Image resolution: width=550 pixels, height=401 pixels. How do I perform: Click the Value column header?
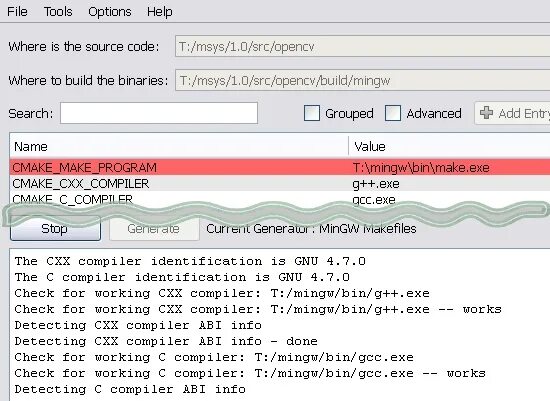point(450,146)
